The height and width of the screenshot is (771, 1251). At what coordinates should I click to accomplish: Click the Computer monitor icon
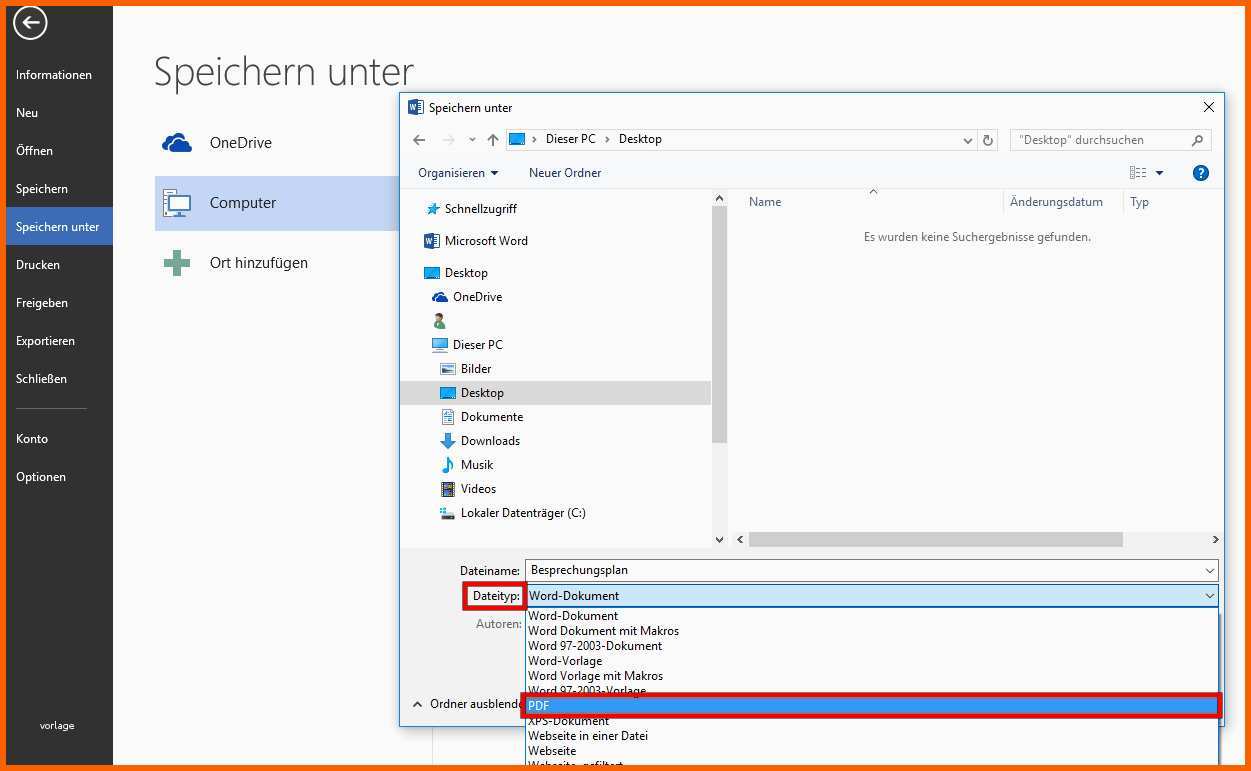[x=177, y=203]
